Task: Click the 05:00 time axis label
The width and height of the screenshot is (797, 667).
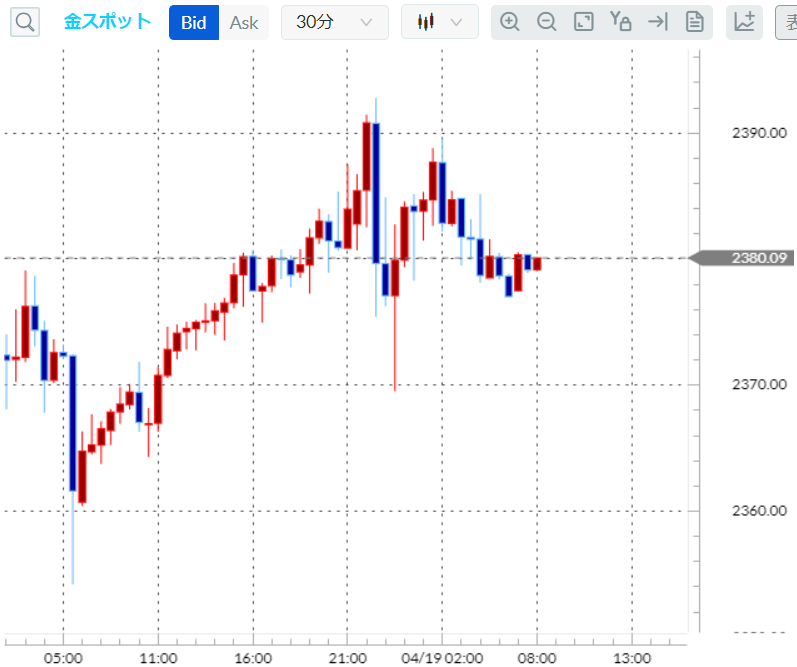Action: (63, 658)
